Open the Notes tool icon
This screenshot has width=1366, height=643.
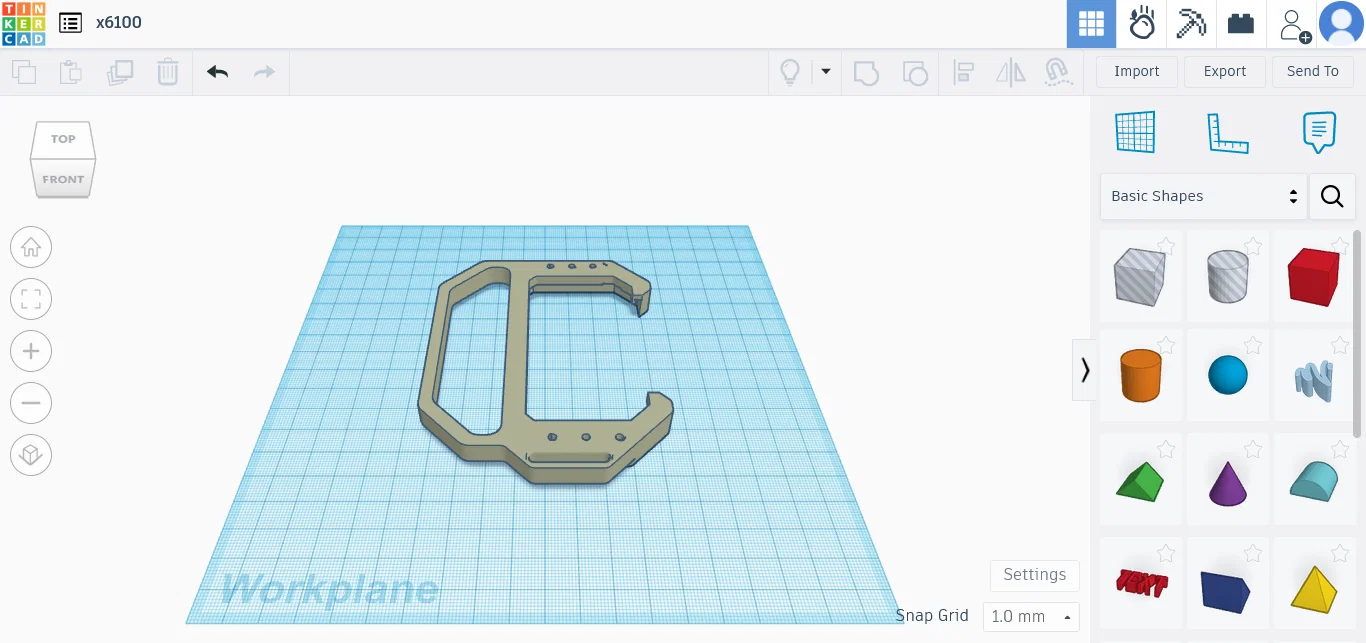(1319, 132)
